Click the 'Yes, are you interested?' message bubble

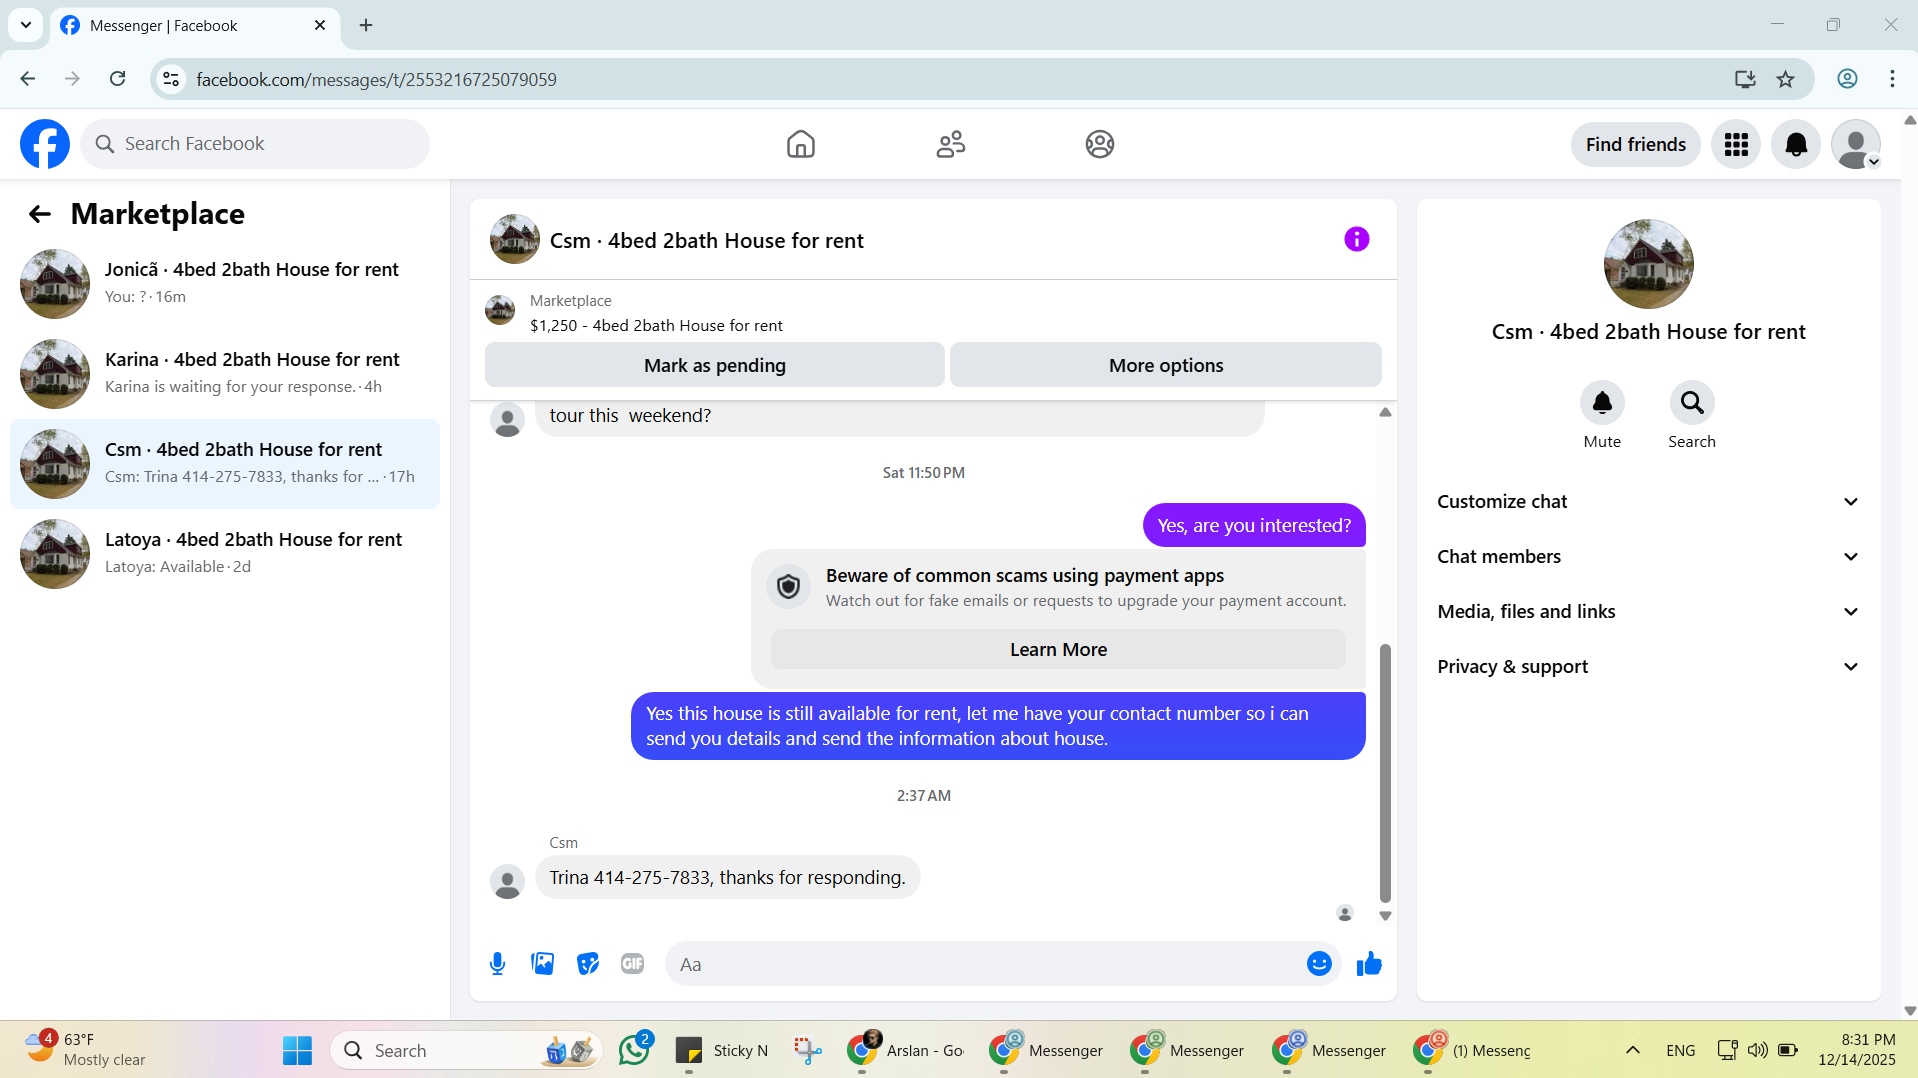[x=1253, y=525]
